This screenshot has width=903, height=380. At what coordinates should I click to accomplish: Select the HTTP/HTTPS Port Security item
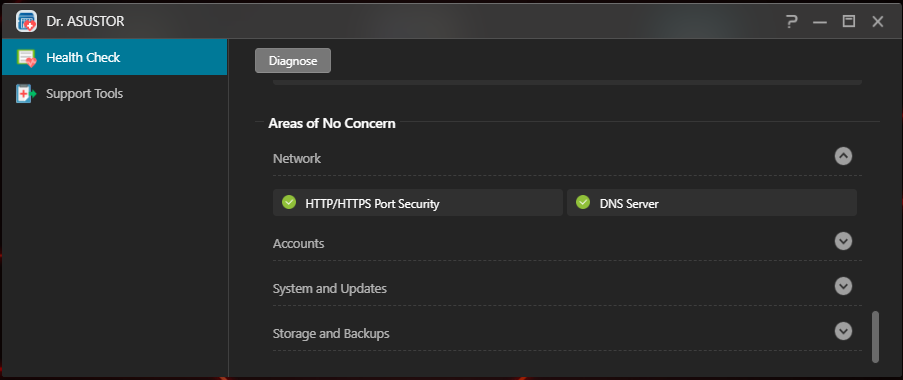[418, 203]
